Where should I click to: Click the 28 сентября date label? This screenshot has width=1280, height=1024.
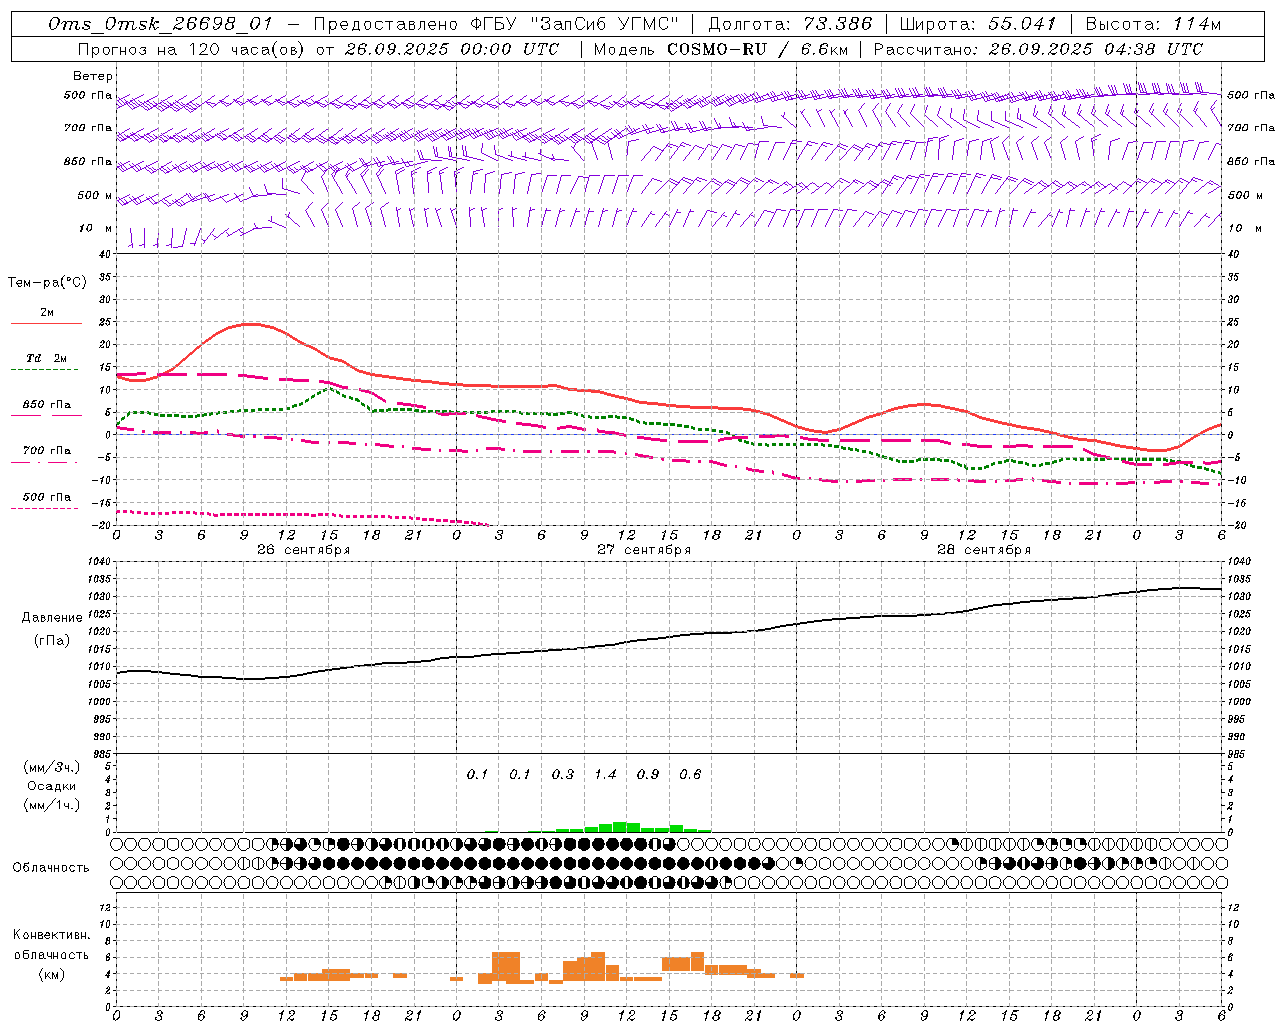coord(984,550)
